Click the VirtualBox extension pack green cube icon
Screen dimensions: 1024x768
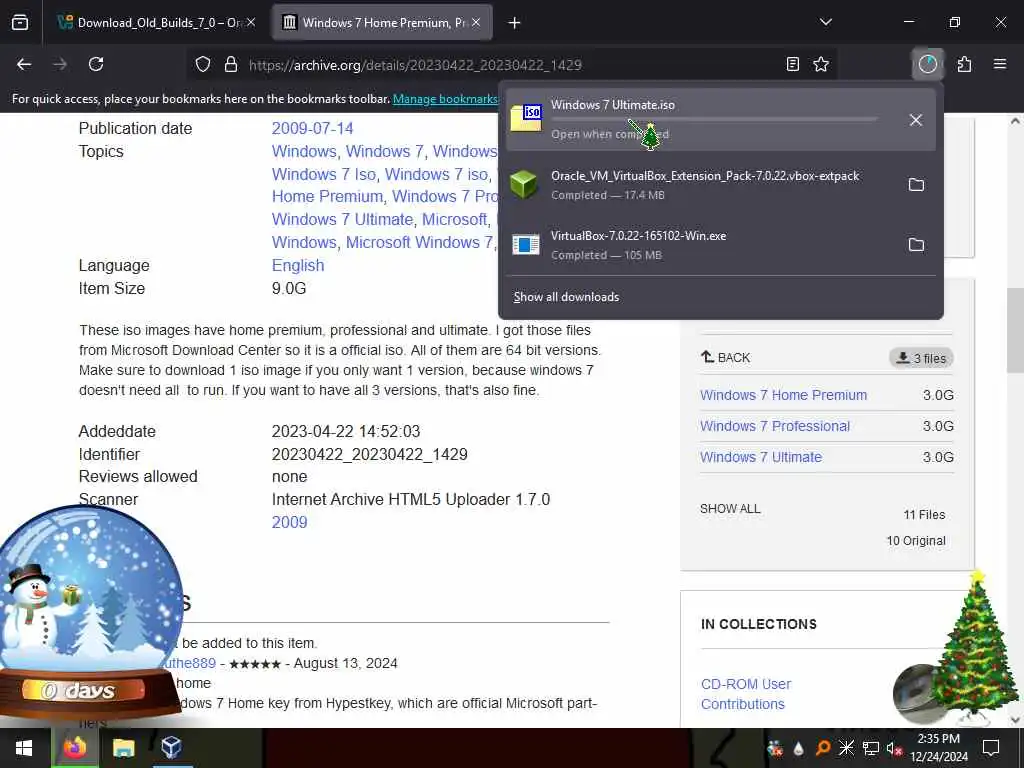click(524, 185)
